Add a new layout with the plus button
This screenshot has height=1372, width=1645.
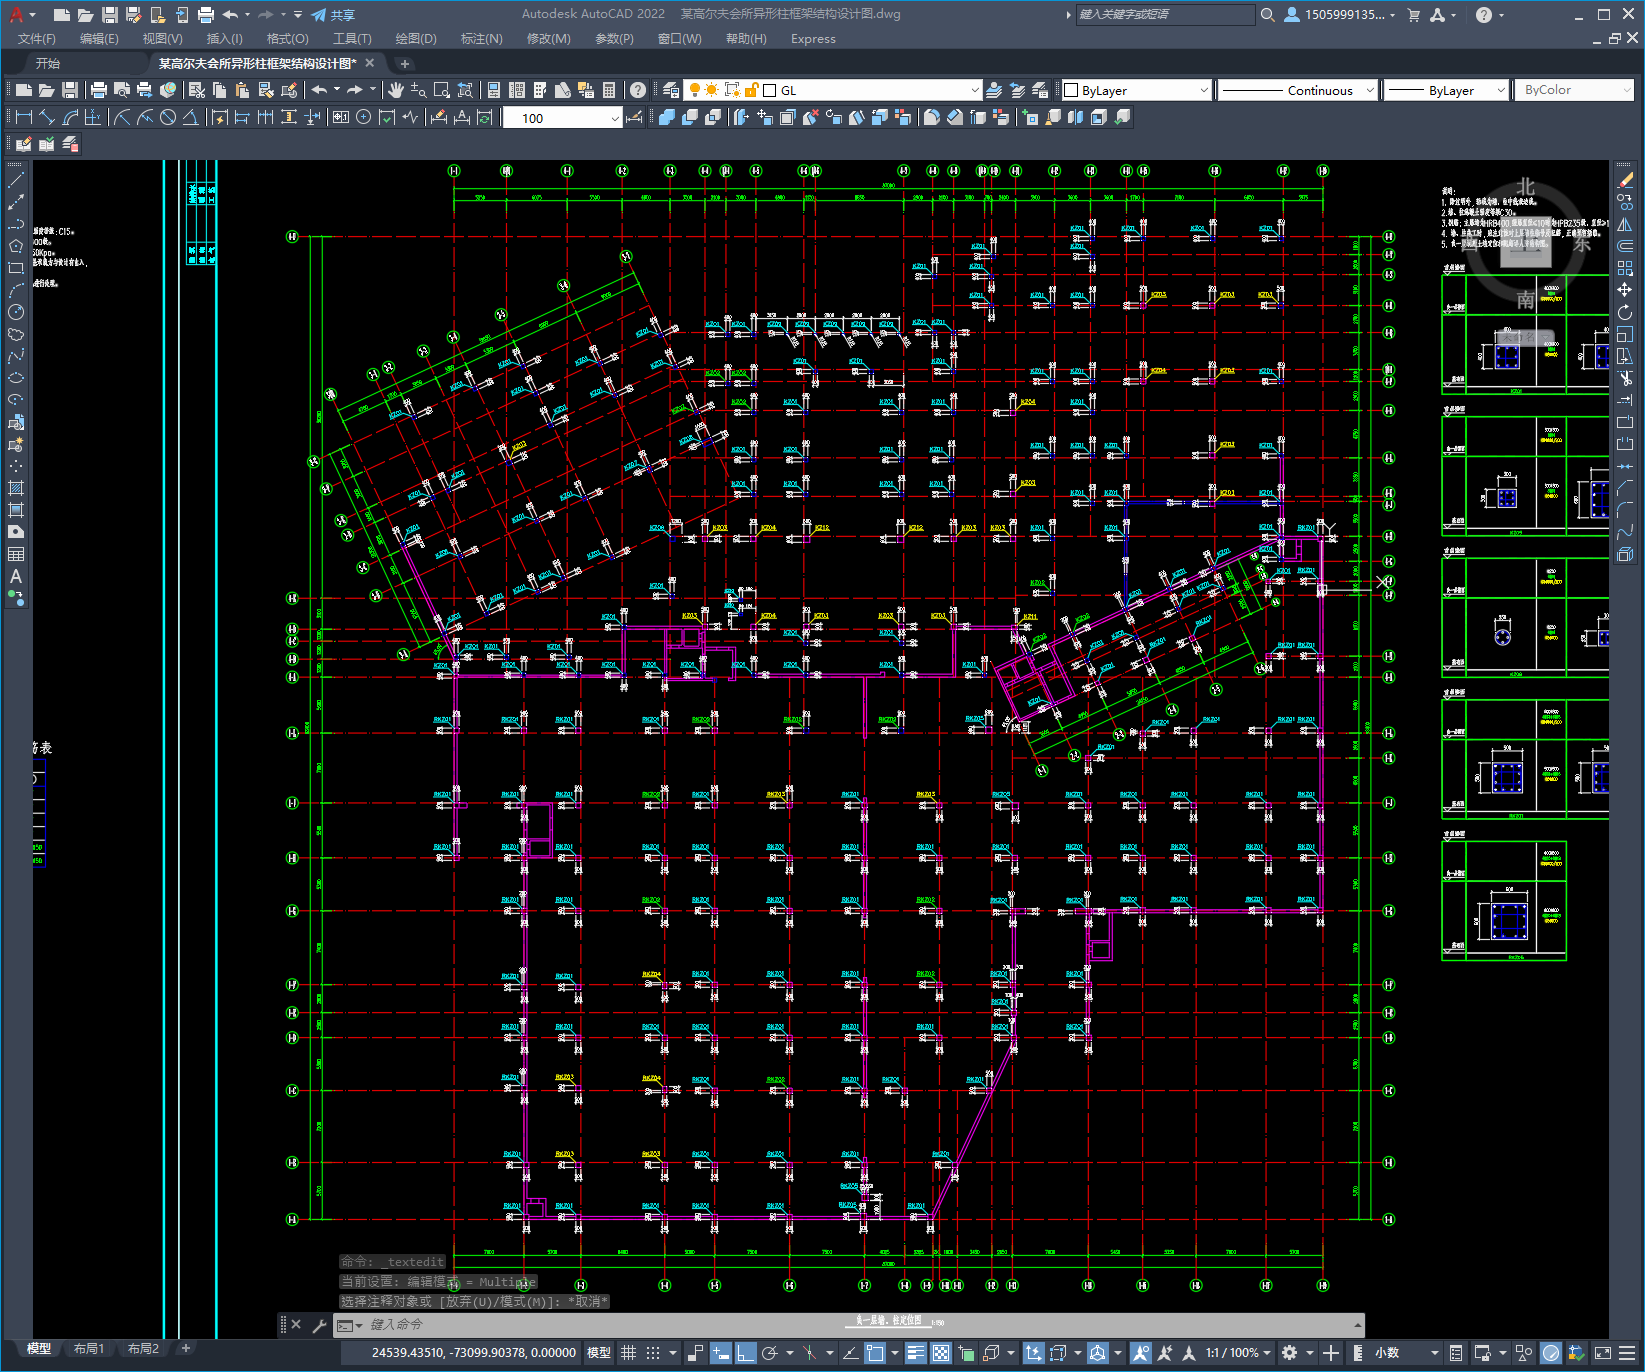point(185,1348)
